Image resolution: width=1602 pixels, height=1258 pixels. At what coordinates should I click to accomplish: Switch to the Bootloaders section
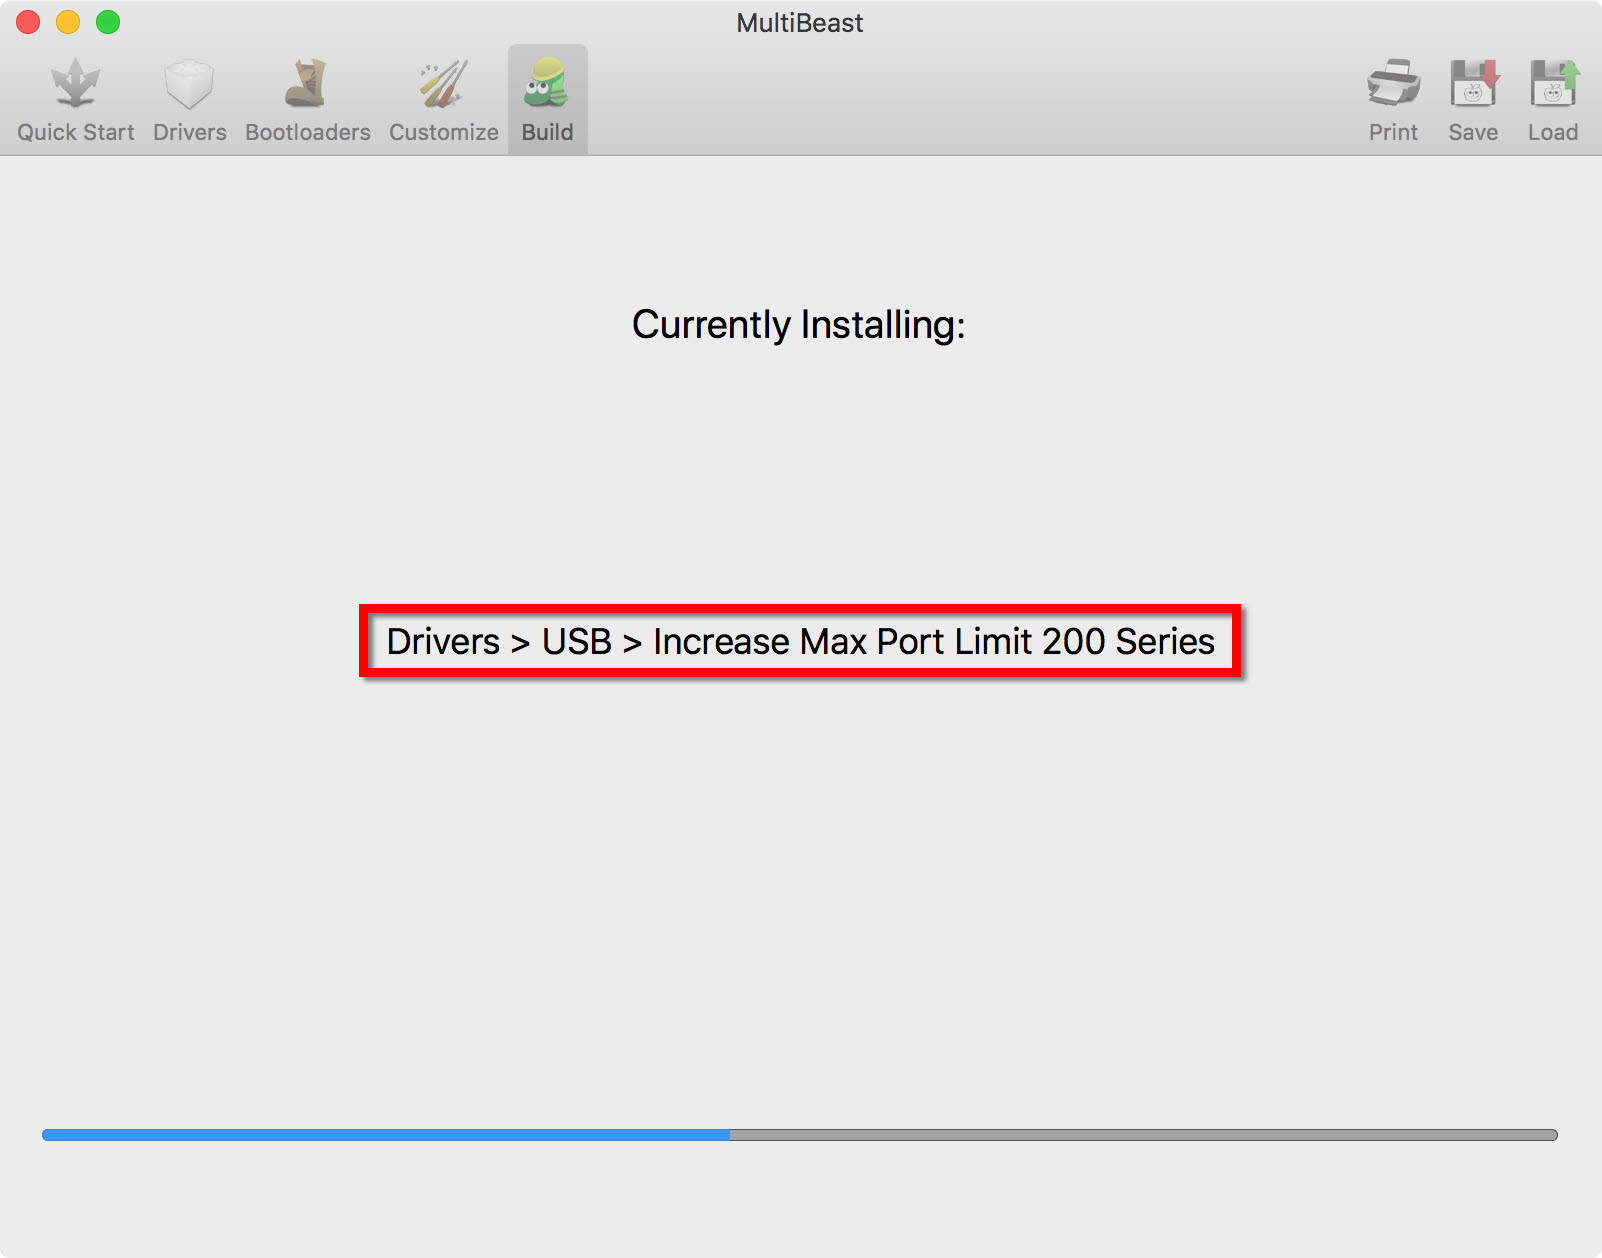tap(307, 100)
